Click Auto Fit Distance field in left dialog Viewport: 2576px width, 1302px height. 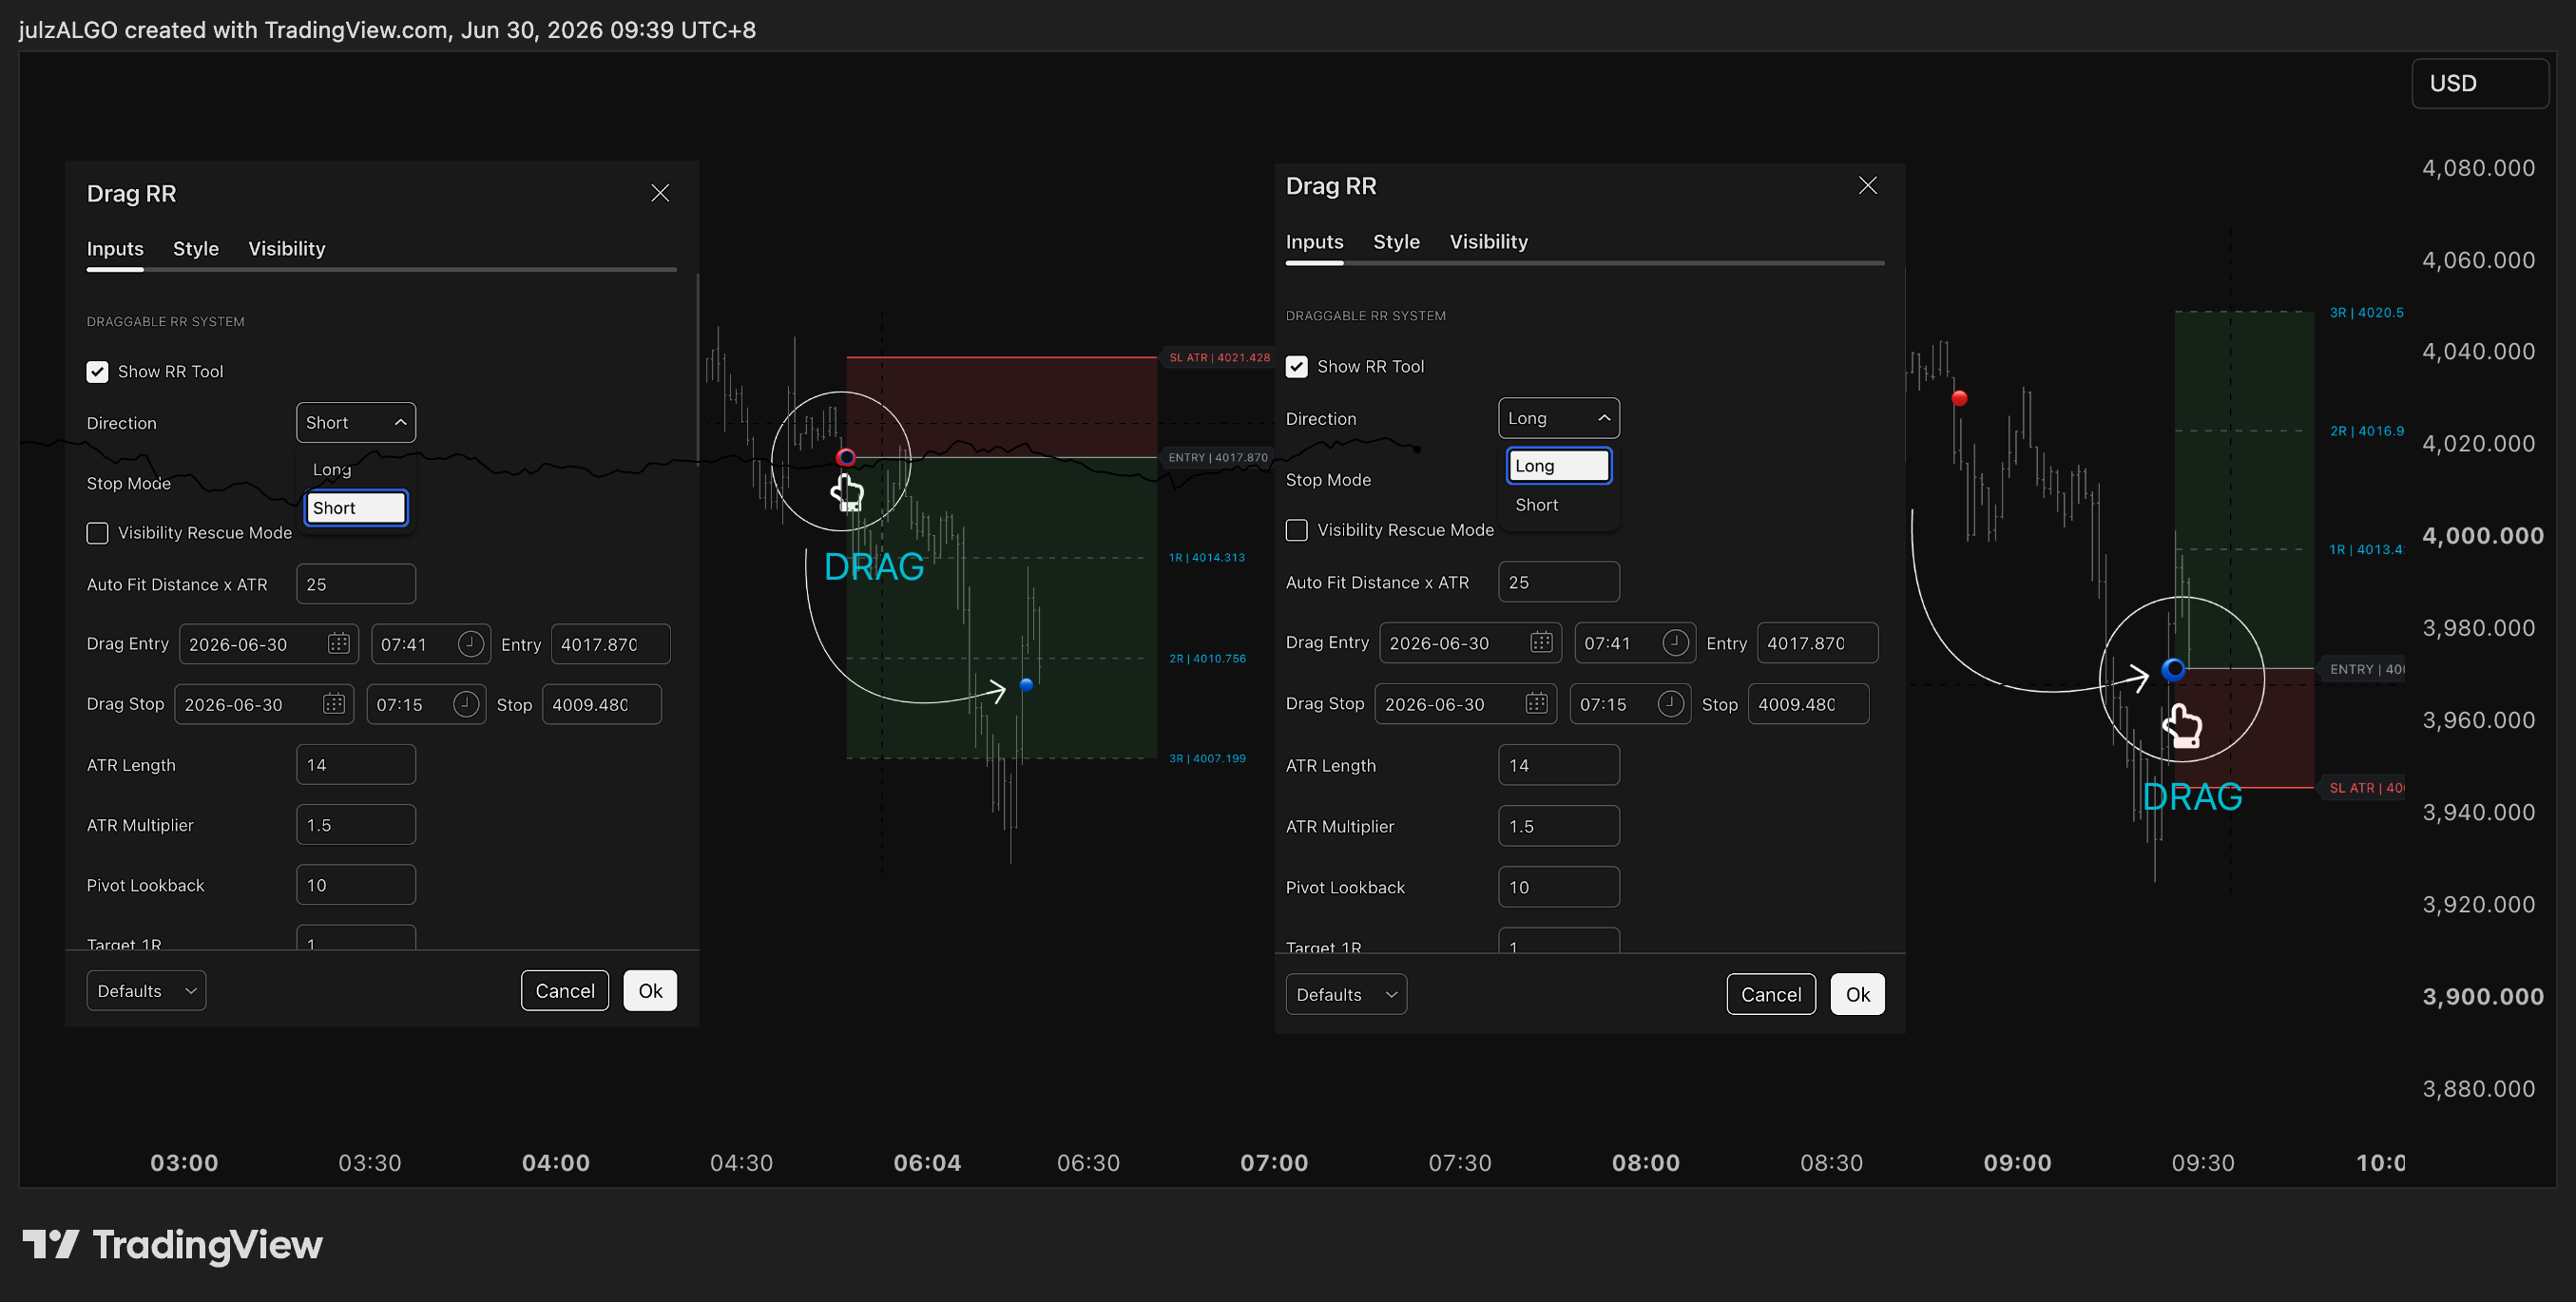(x=355, y=584)
